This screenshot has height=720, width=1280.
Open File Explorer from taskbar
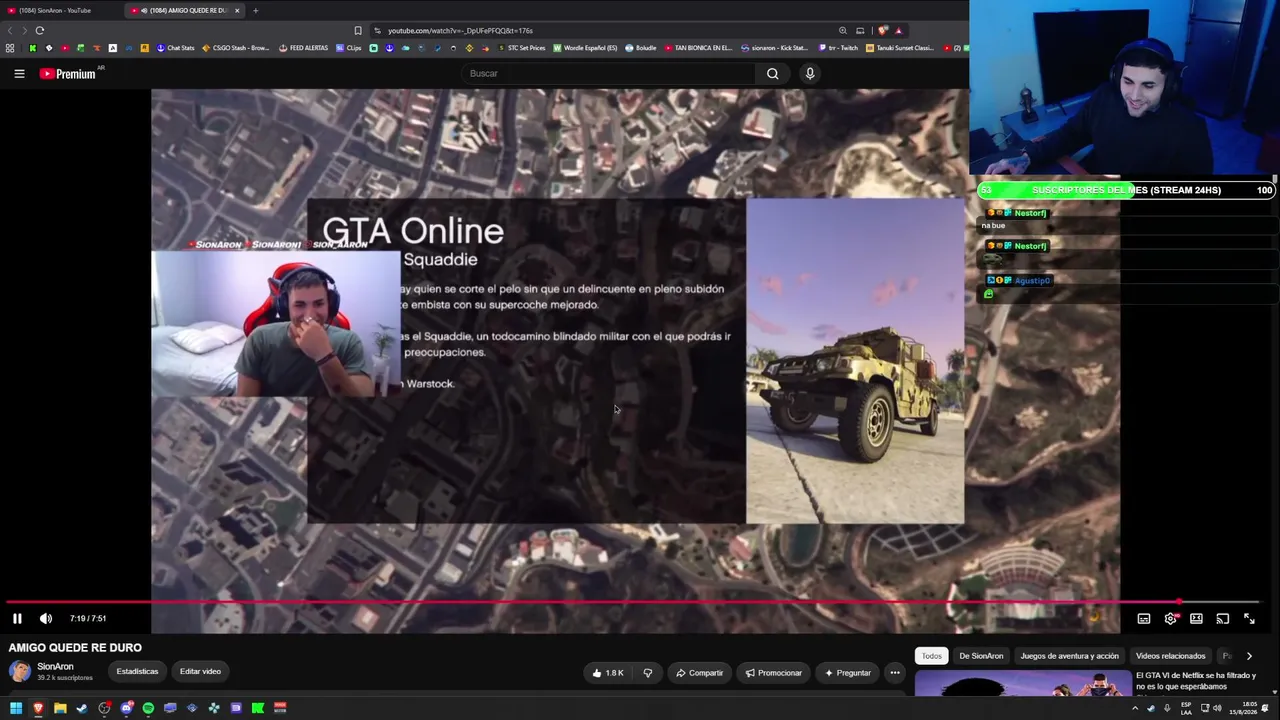click(x=60, y=708)
